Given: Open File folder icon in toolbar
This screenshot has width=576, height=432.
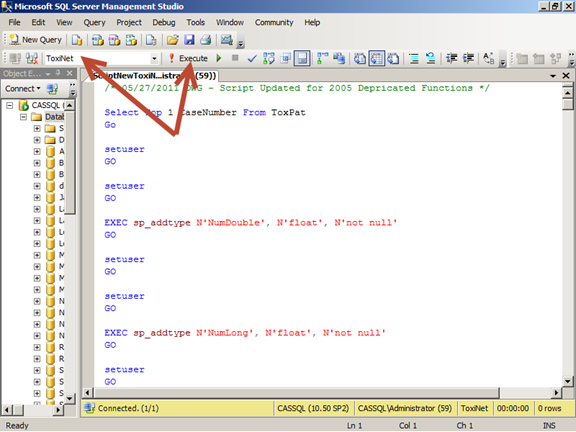Looking at the screenshot, I should [172, 40].
